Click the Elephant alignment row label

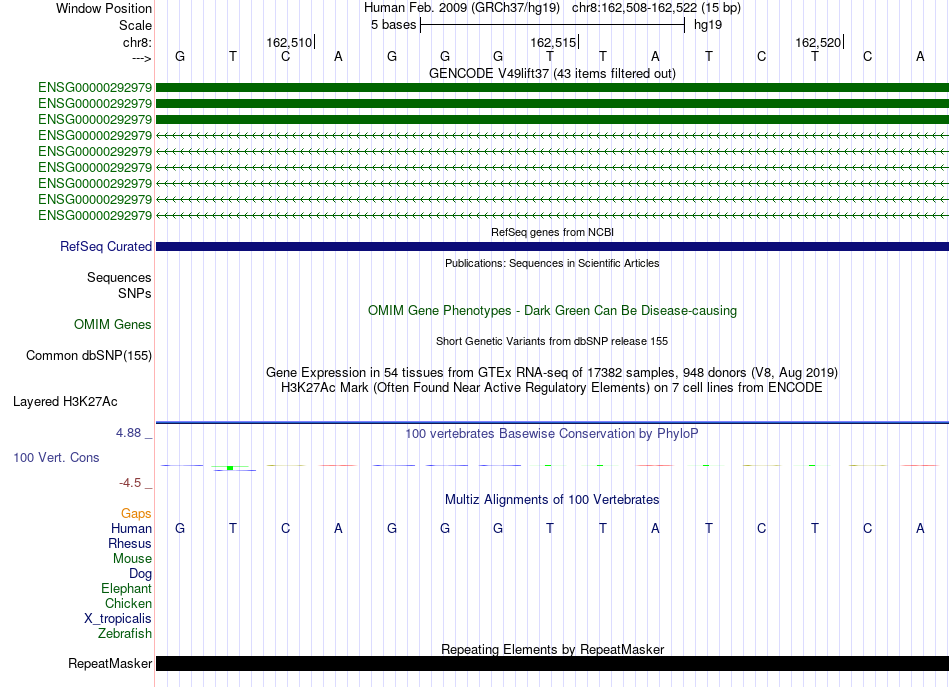[126, 588]
